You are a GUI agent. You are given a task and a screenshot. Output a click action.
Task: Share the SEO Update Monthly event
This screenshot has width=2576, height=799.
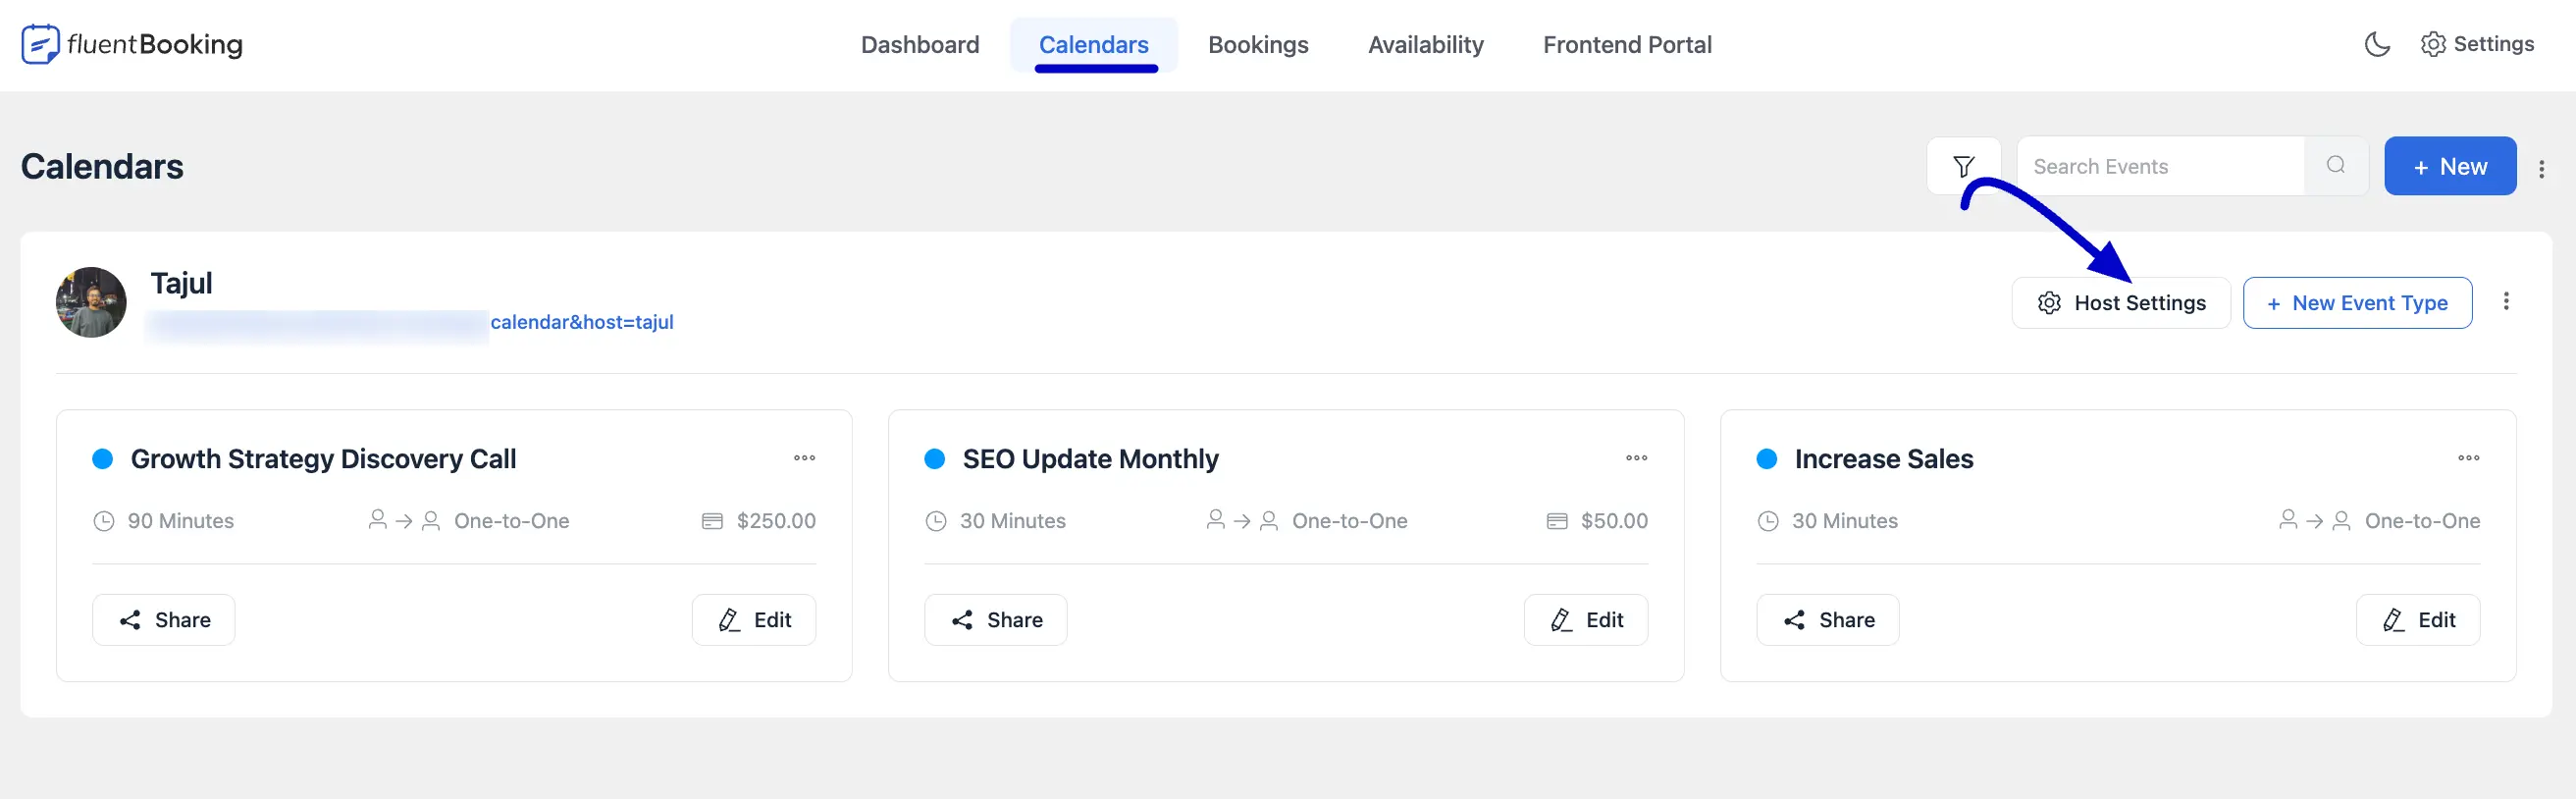pyautogui.click(x=996, y=620)
